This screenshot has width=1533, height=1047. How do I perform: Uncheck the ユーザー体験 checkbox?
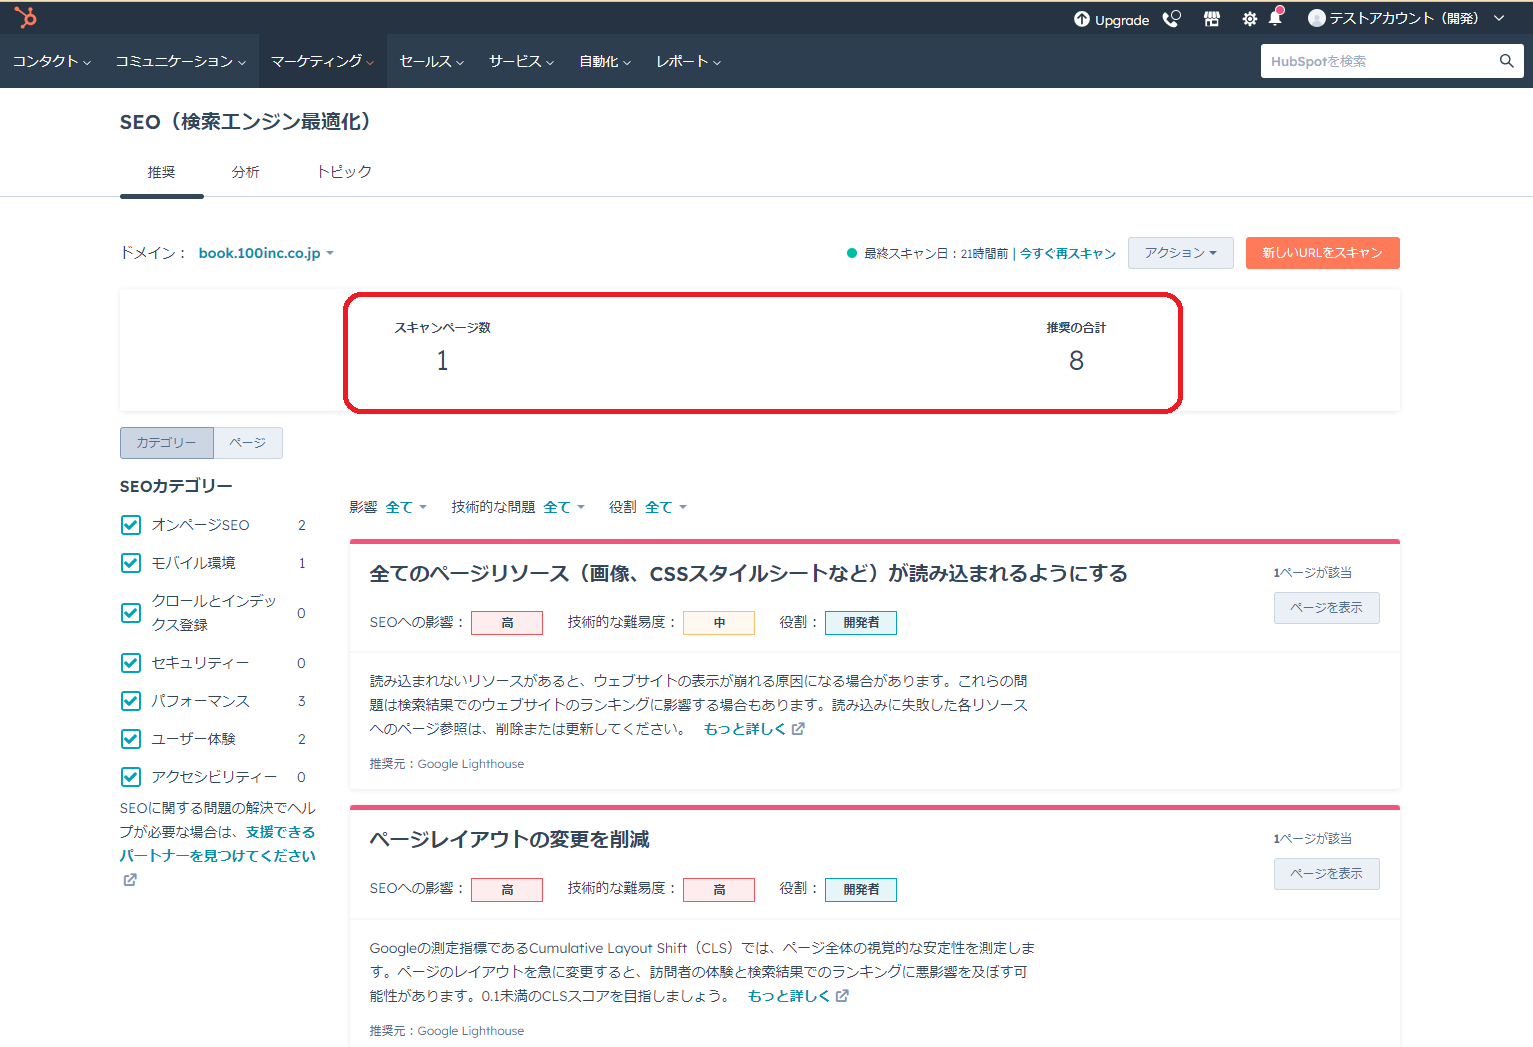[x=131, y=739]
